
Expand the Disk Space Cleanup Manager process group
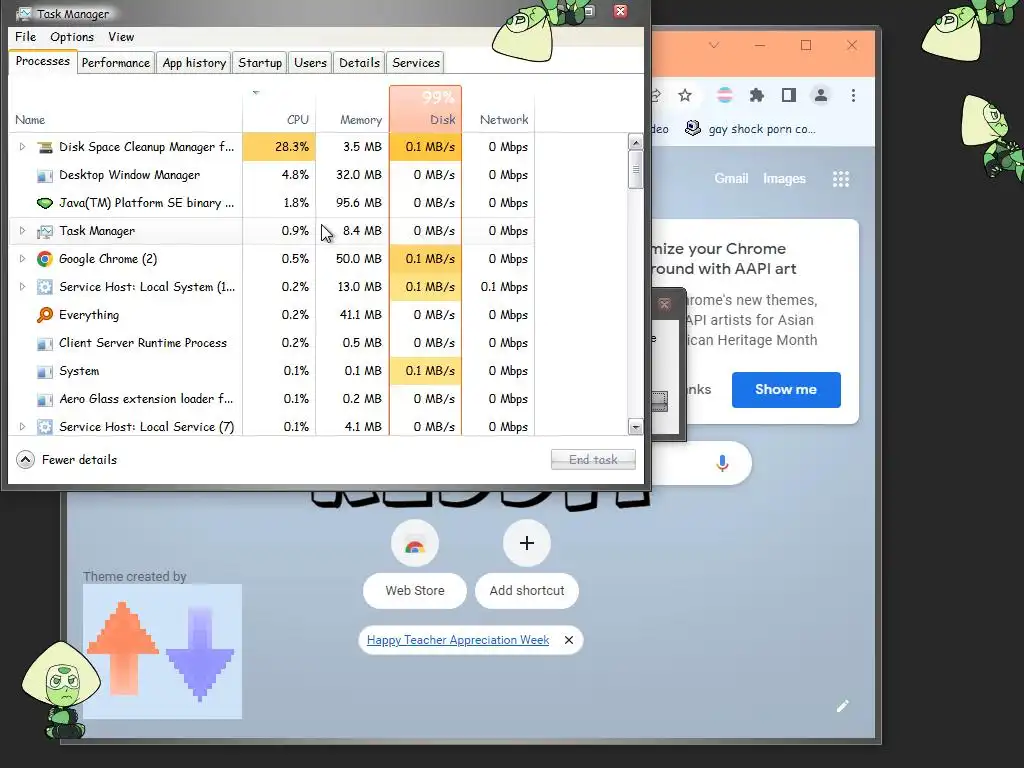tap(22, 147)
